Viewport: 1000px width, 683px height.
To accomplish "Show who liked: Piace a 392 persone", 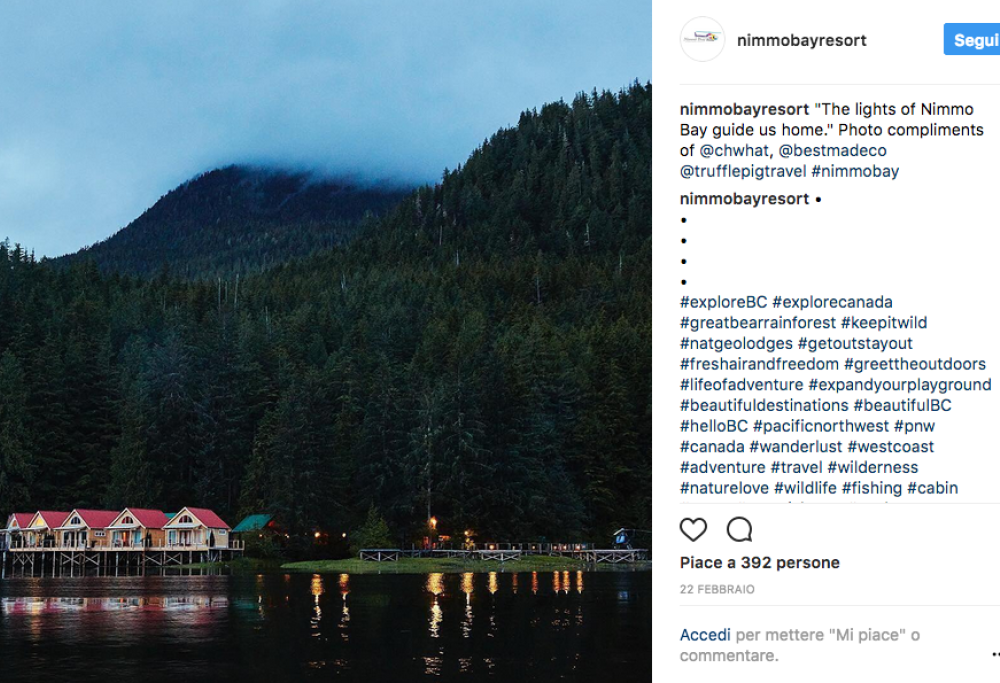I will [759, 563].
